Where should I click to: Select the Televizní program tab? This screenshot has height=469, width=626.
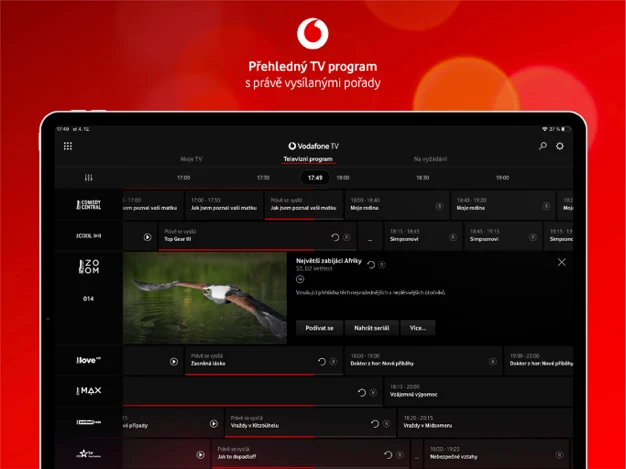pos(308,159)
